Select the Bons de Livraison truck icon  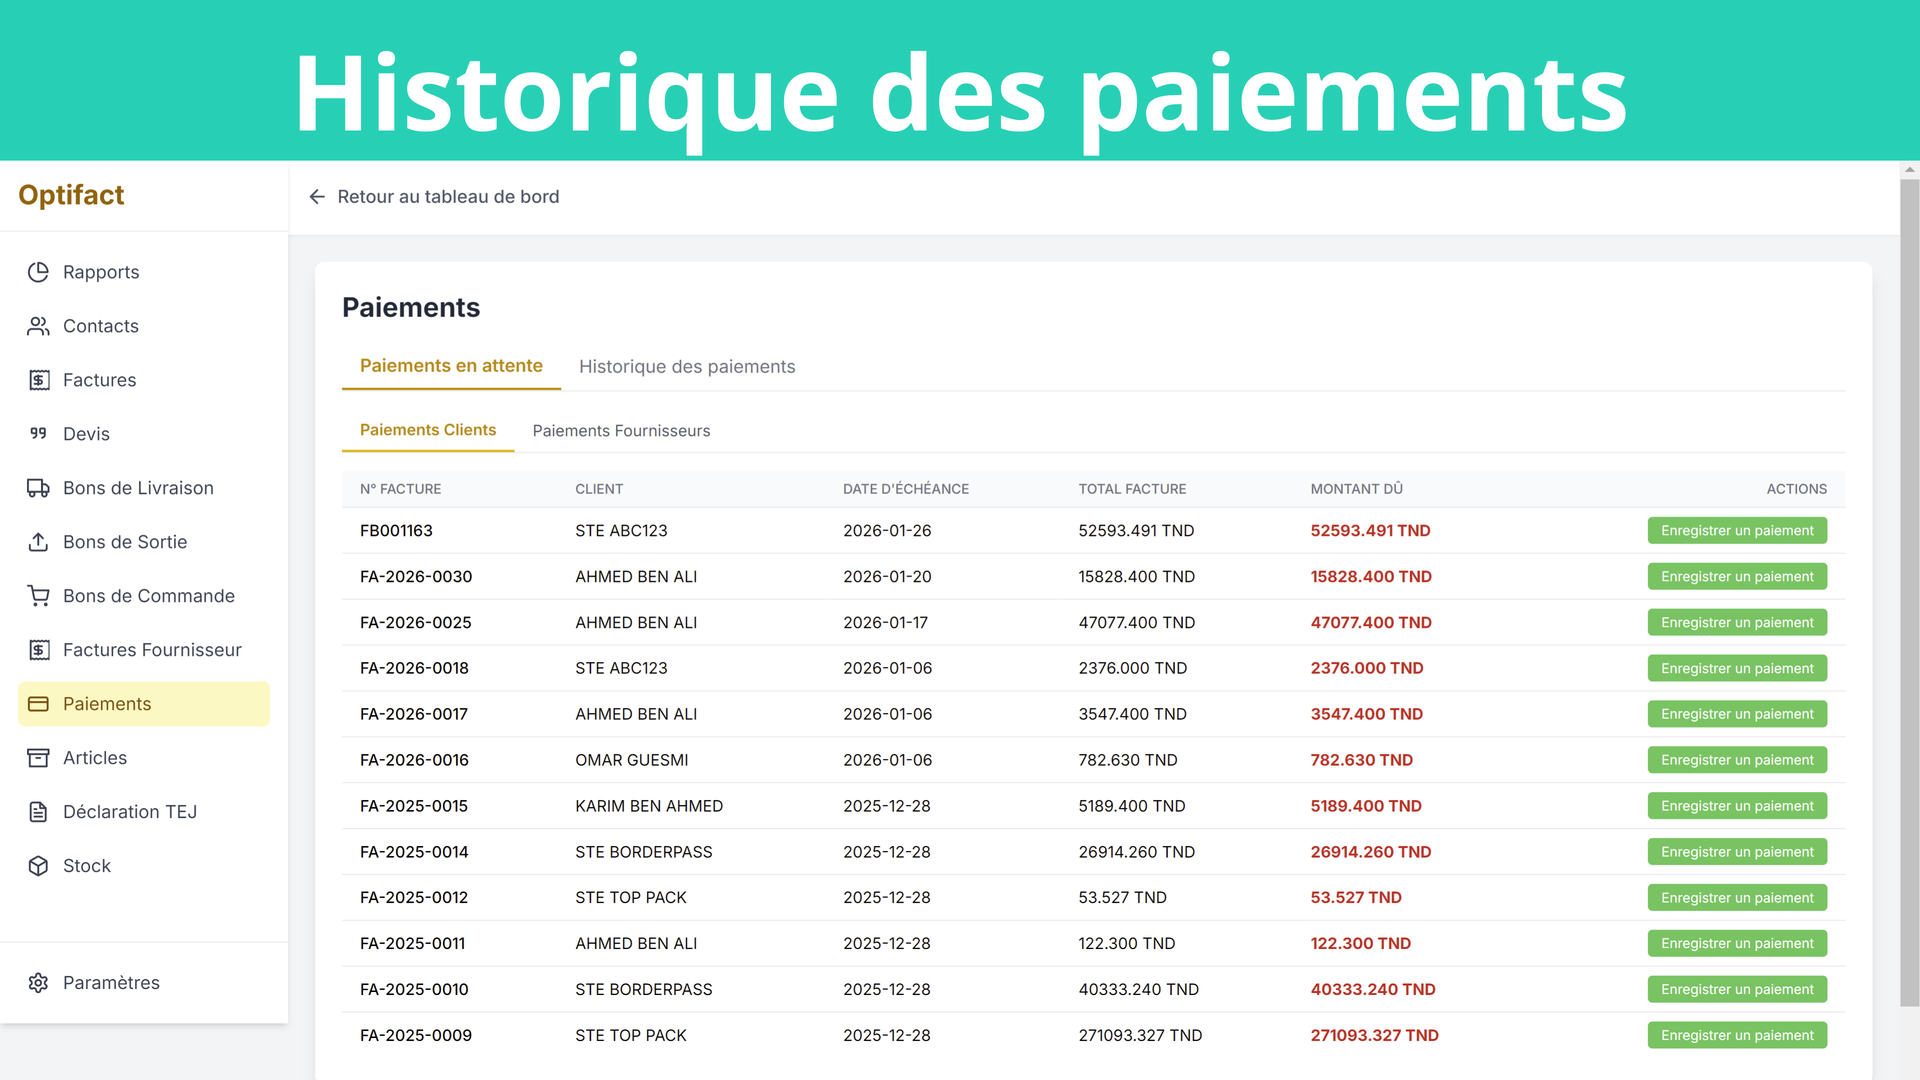point(38,488)
